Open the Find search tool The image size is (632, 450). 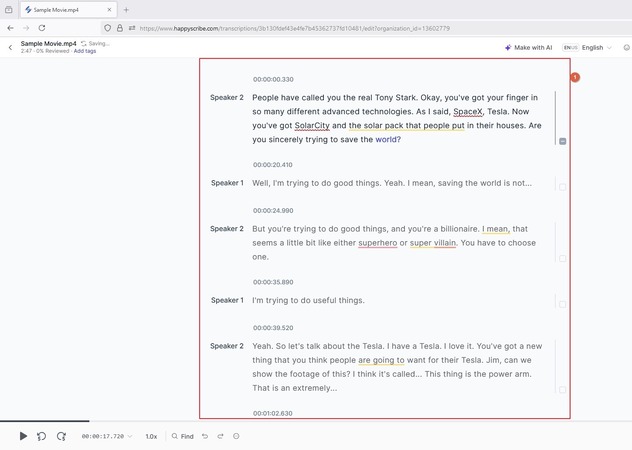point(183,436)
